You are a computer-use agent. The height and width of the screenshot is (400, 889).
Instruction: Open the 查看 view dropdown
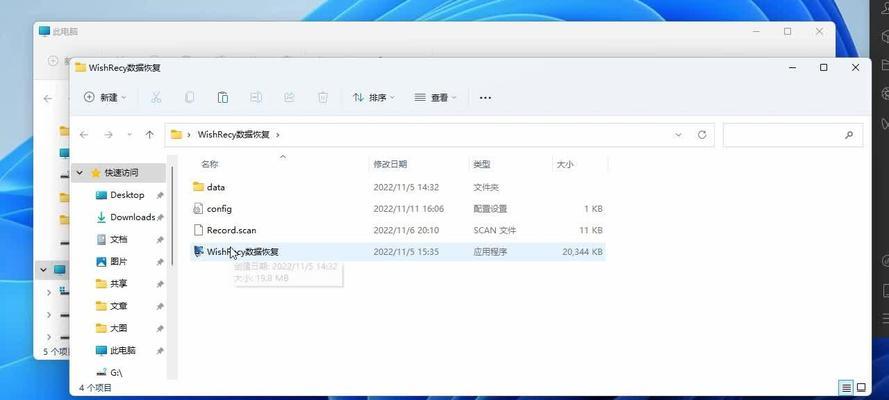coord(435,97)
